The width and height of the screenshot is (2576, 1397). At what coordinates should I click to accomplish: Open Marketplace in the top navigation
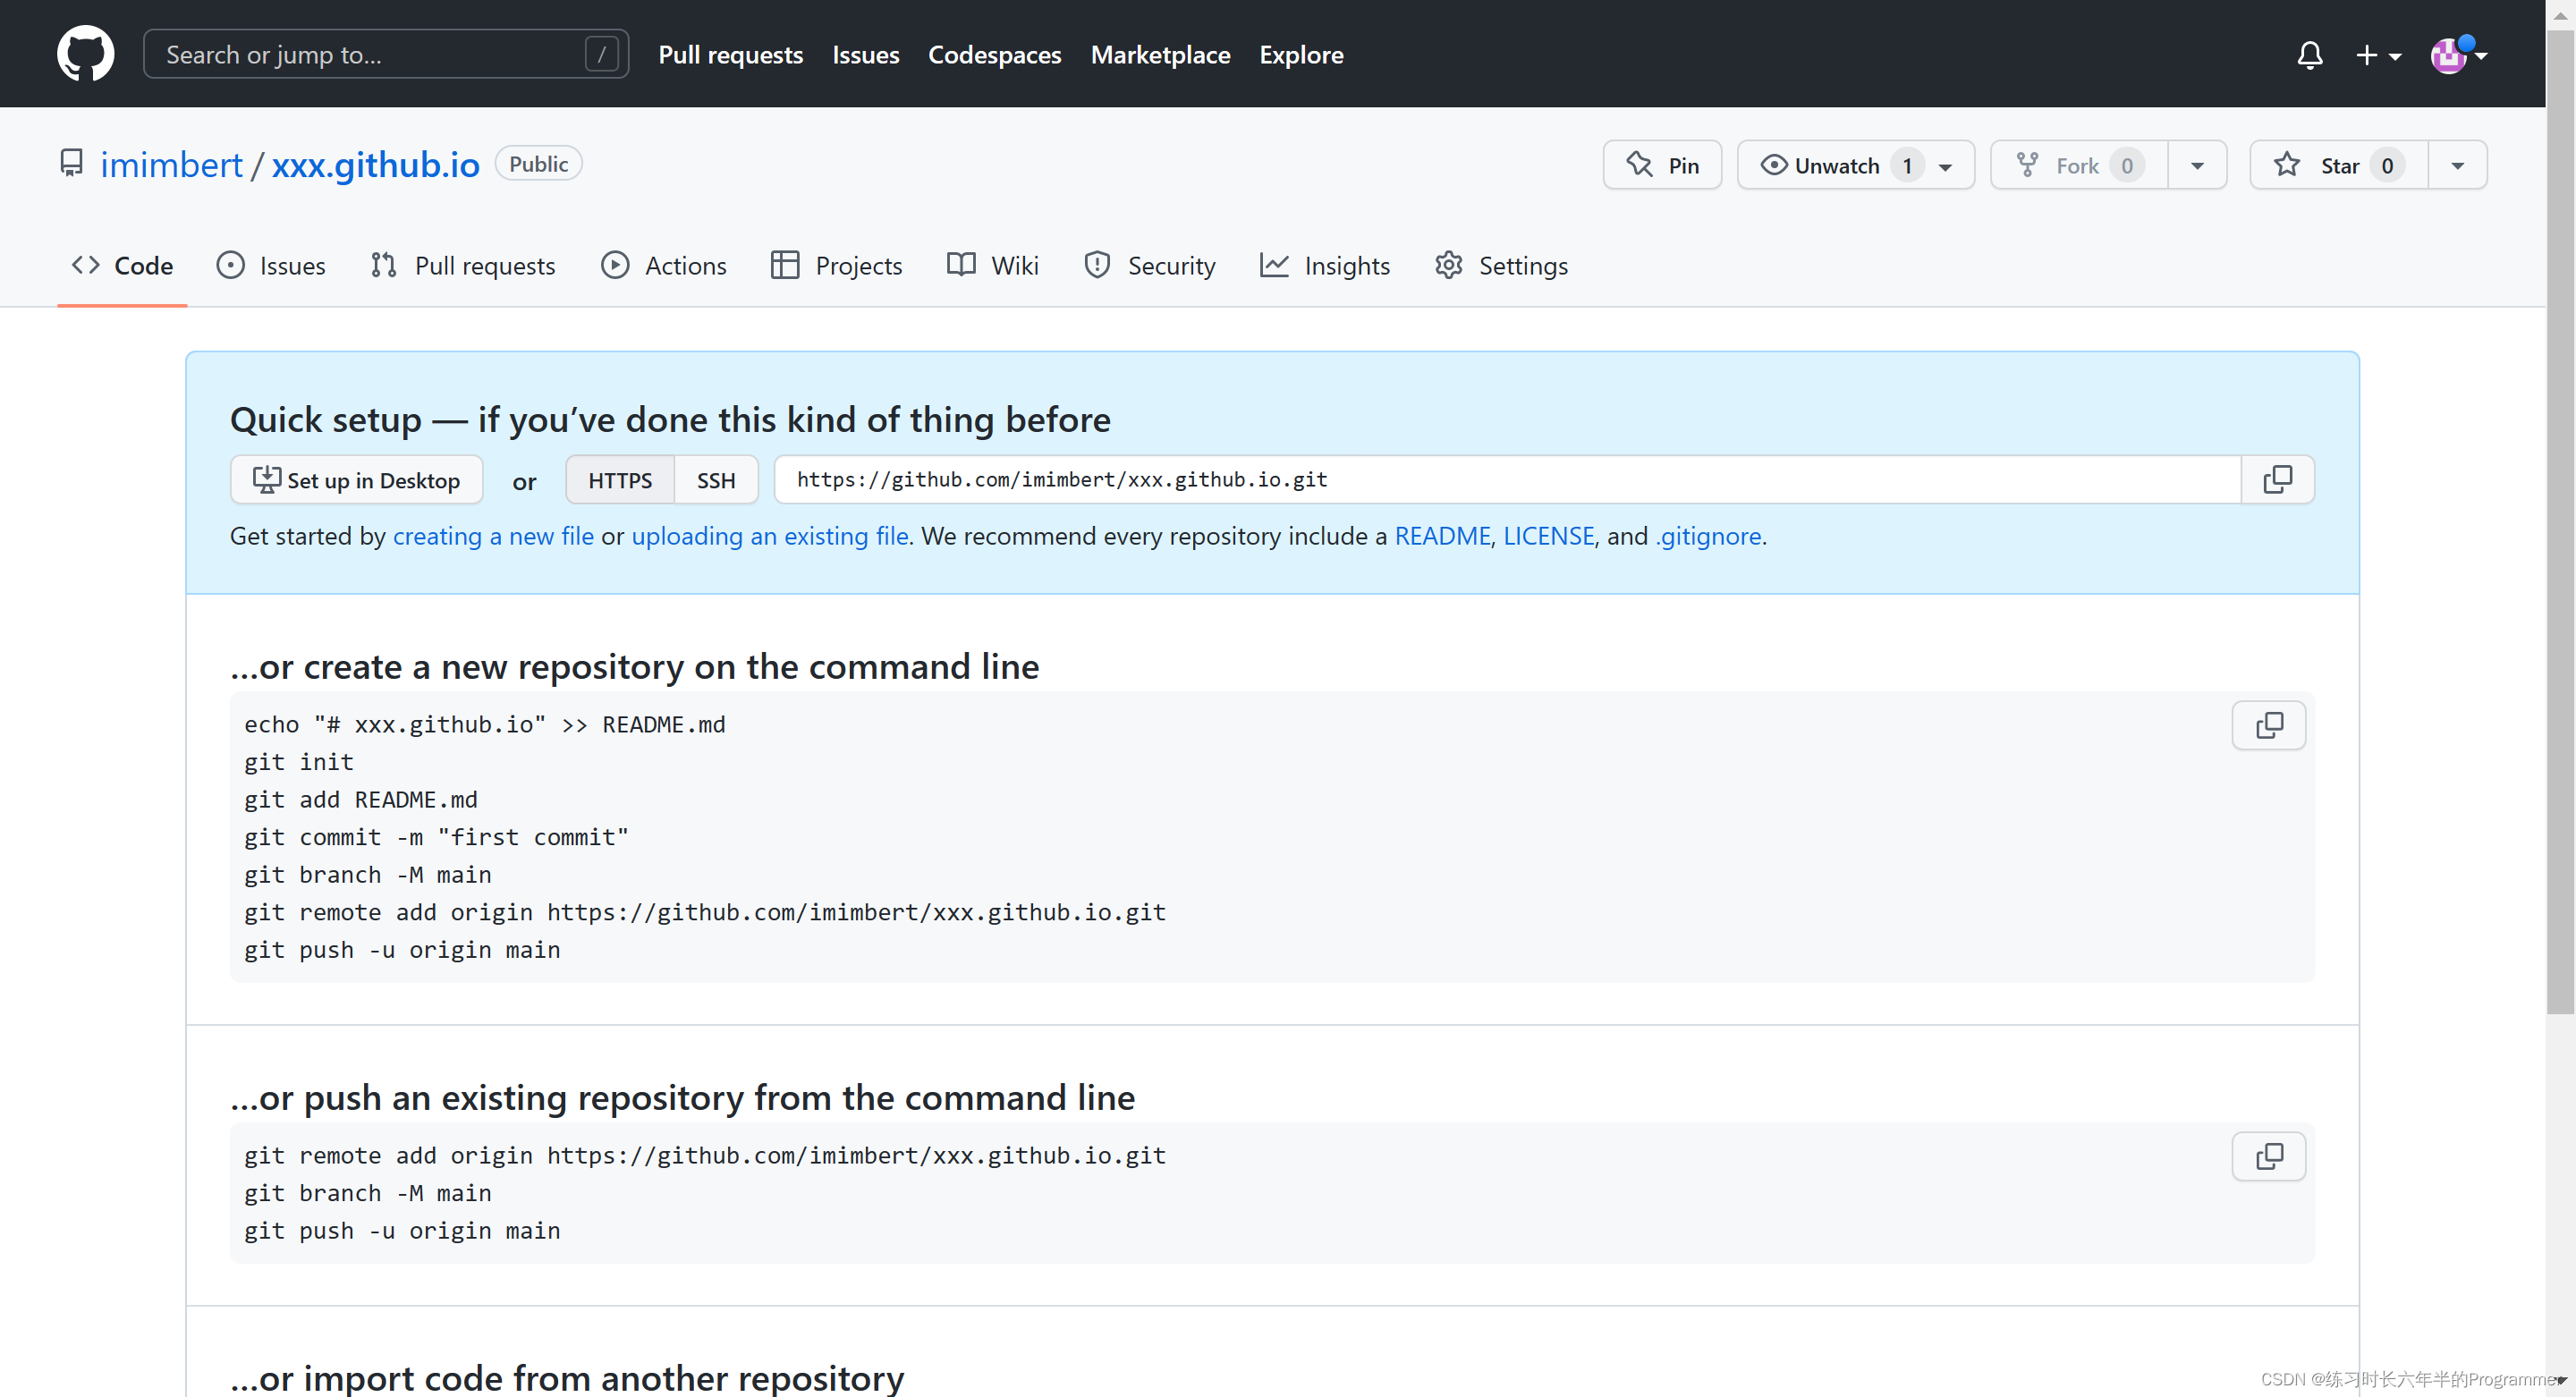1160,55
